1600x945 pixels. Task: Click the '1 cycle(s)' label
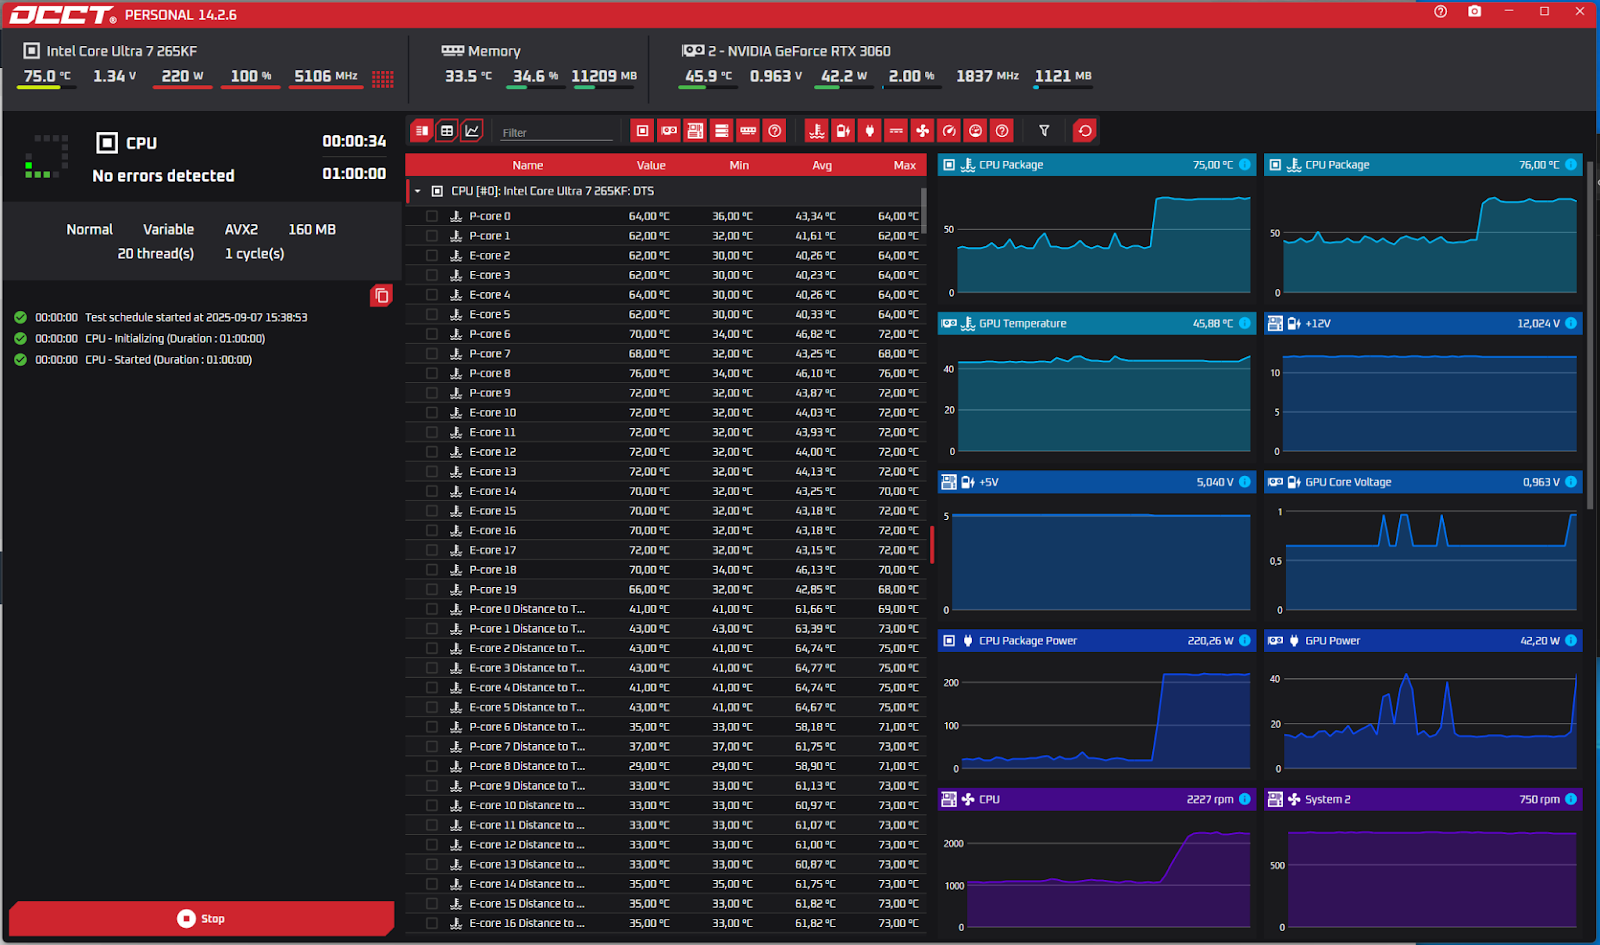coord(254,254)
